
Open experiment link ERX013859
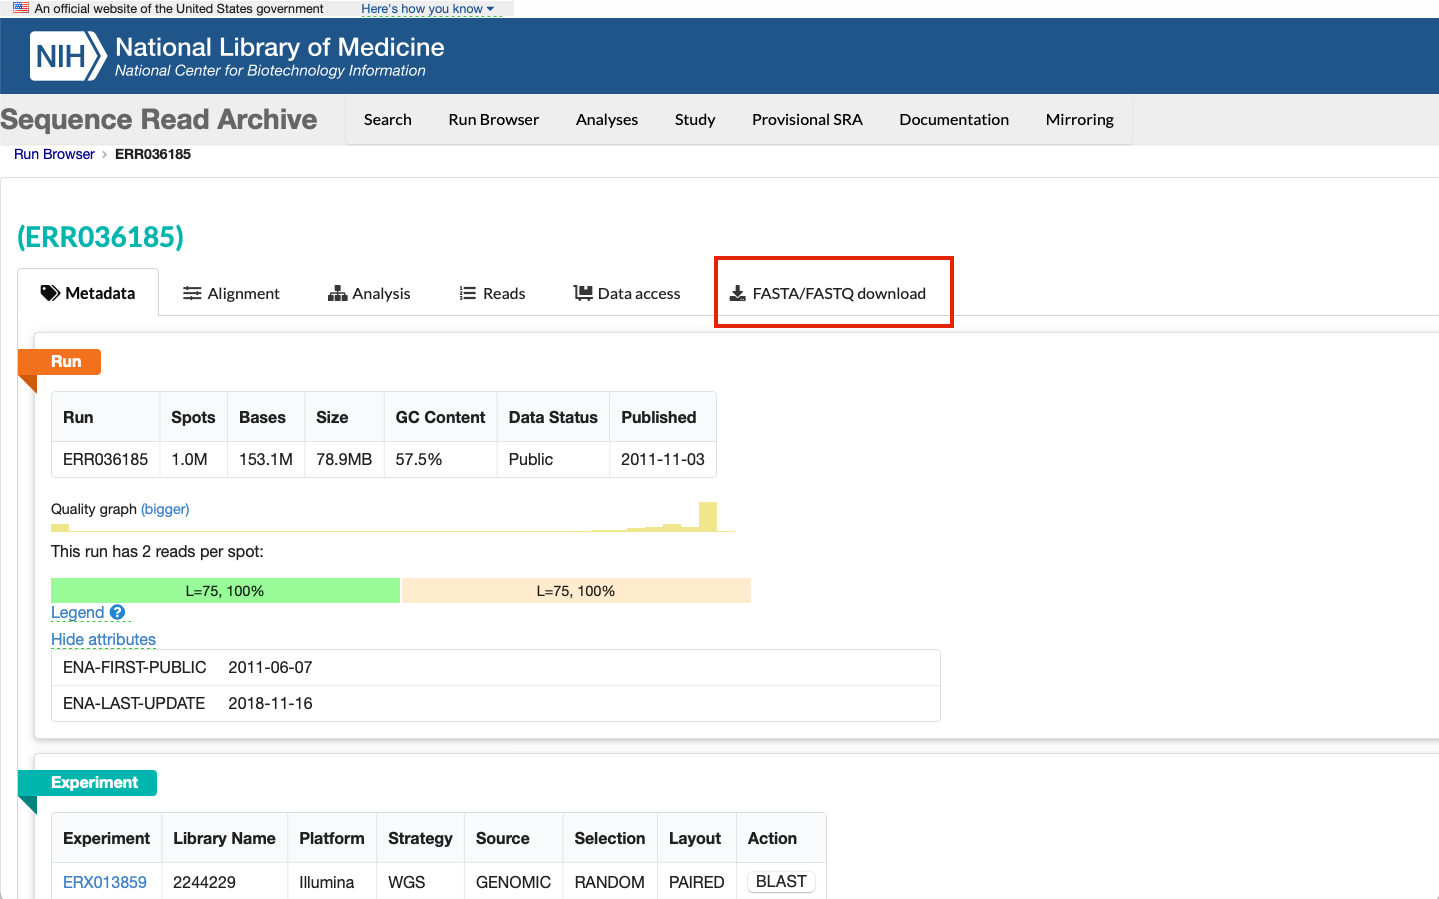pos(104,882)
